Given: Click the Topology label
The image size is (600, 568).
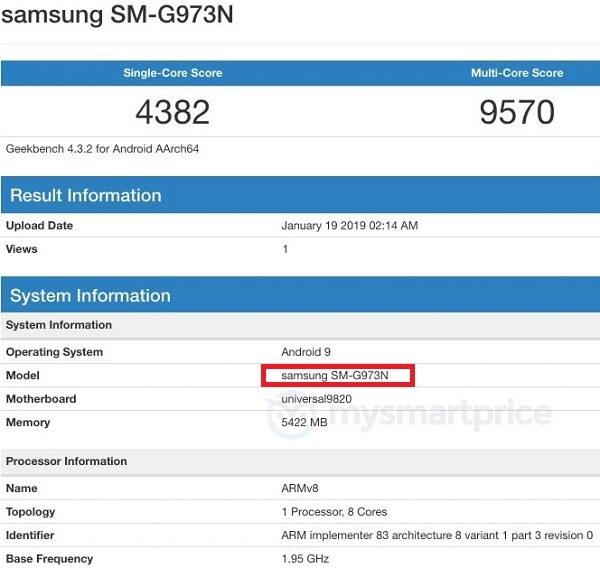Looking at the screenshot, I should (31, 512).
